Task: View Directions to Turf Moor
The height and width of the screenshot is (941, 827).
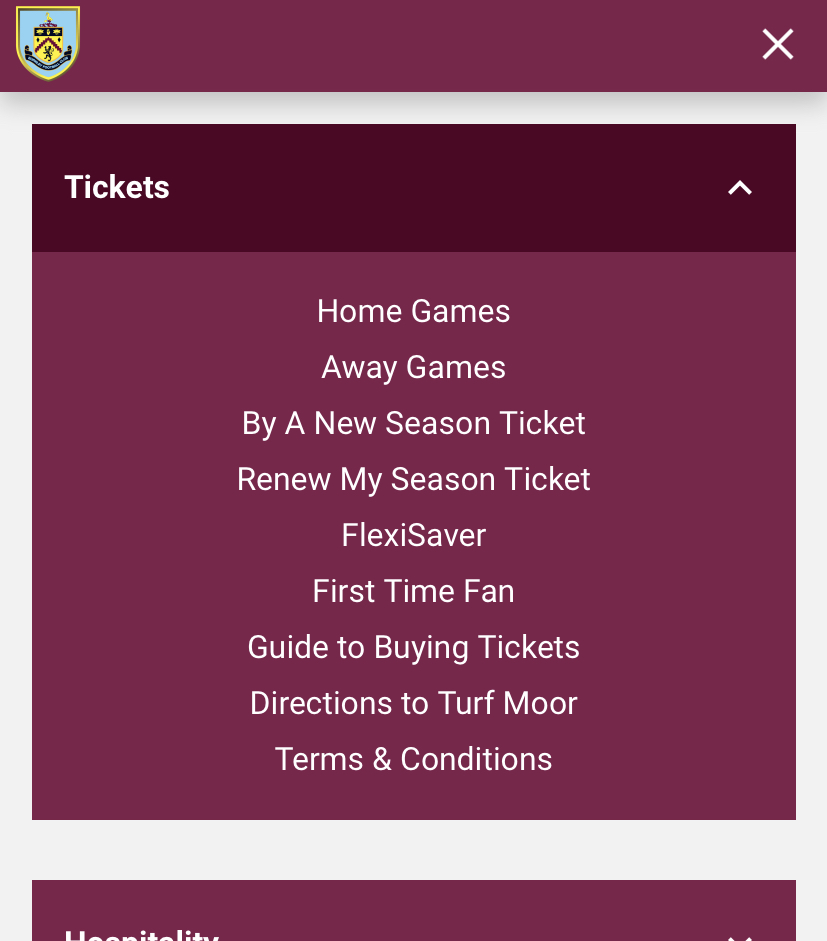Action: 414,703
